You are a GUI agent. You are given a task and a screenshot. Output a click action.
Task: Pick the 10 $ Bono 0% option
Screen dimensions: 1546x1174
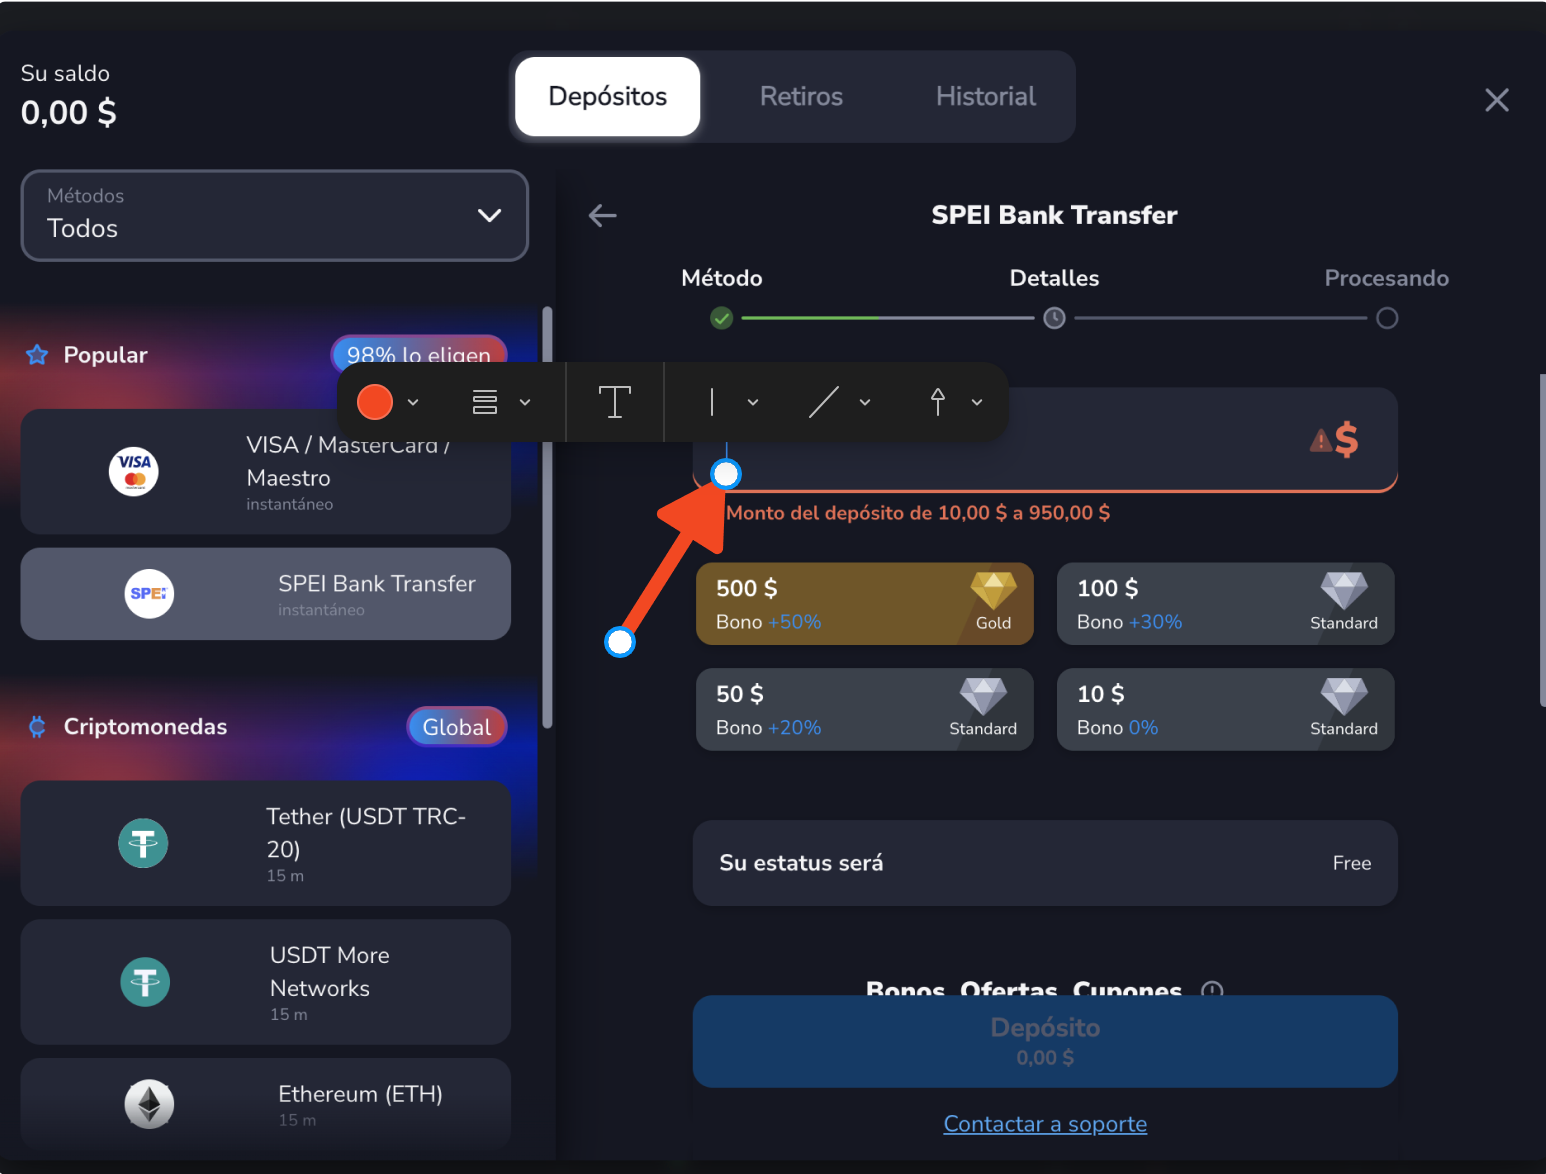click(1225, 710)
